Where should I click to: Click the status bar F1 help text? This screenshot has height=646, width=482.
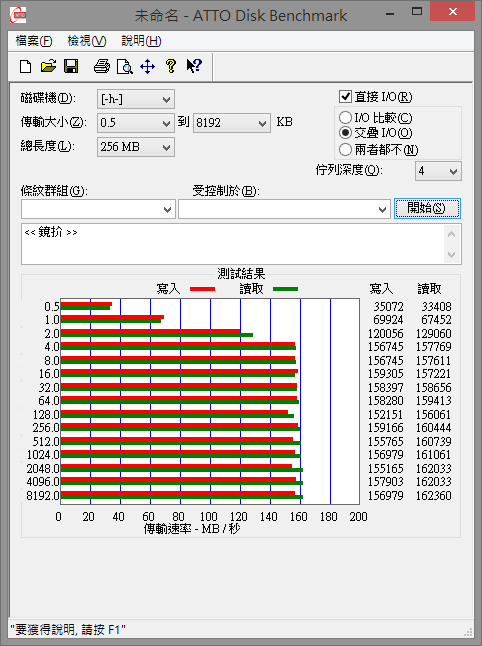point(68,630)
